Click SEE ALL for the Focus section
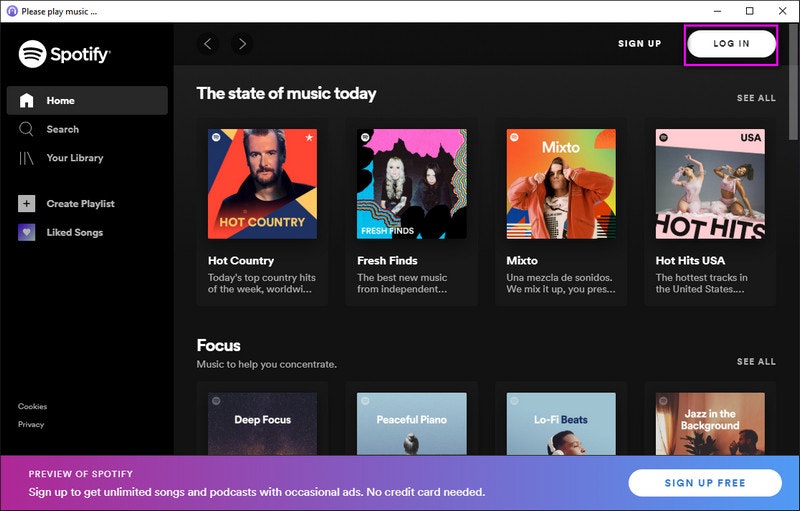The image size is (800, 511). (756, 362)
